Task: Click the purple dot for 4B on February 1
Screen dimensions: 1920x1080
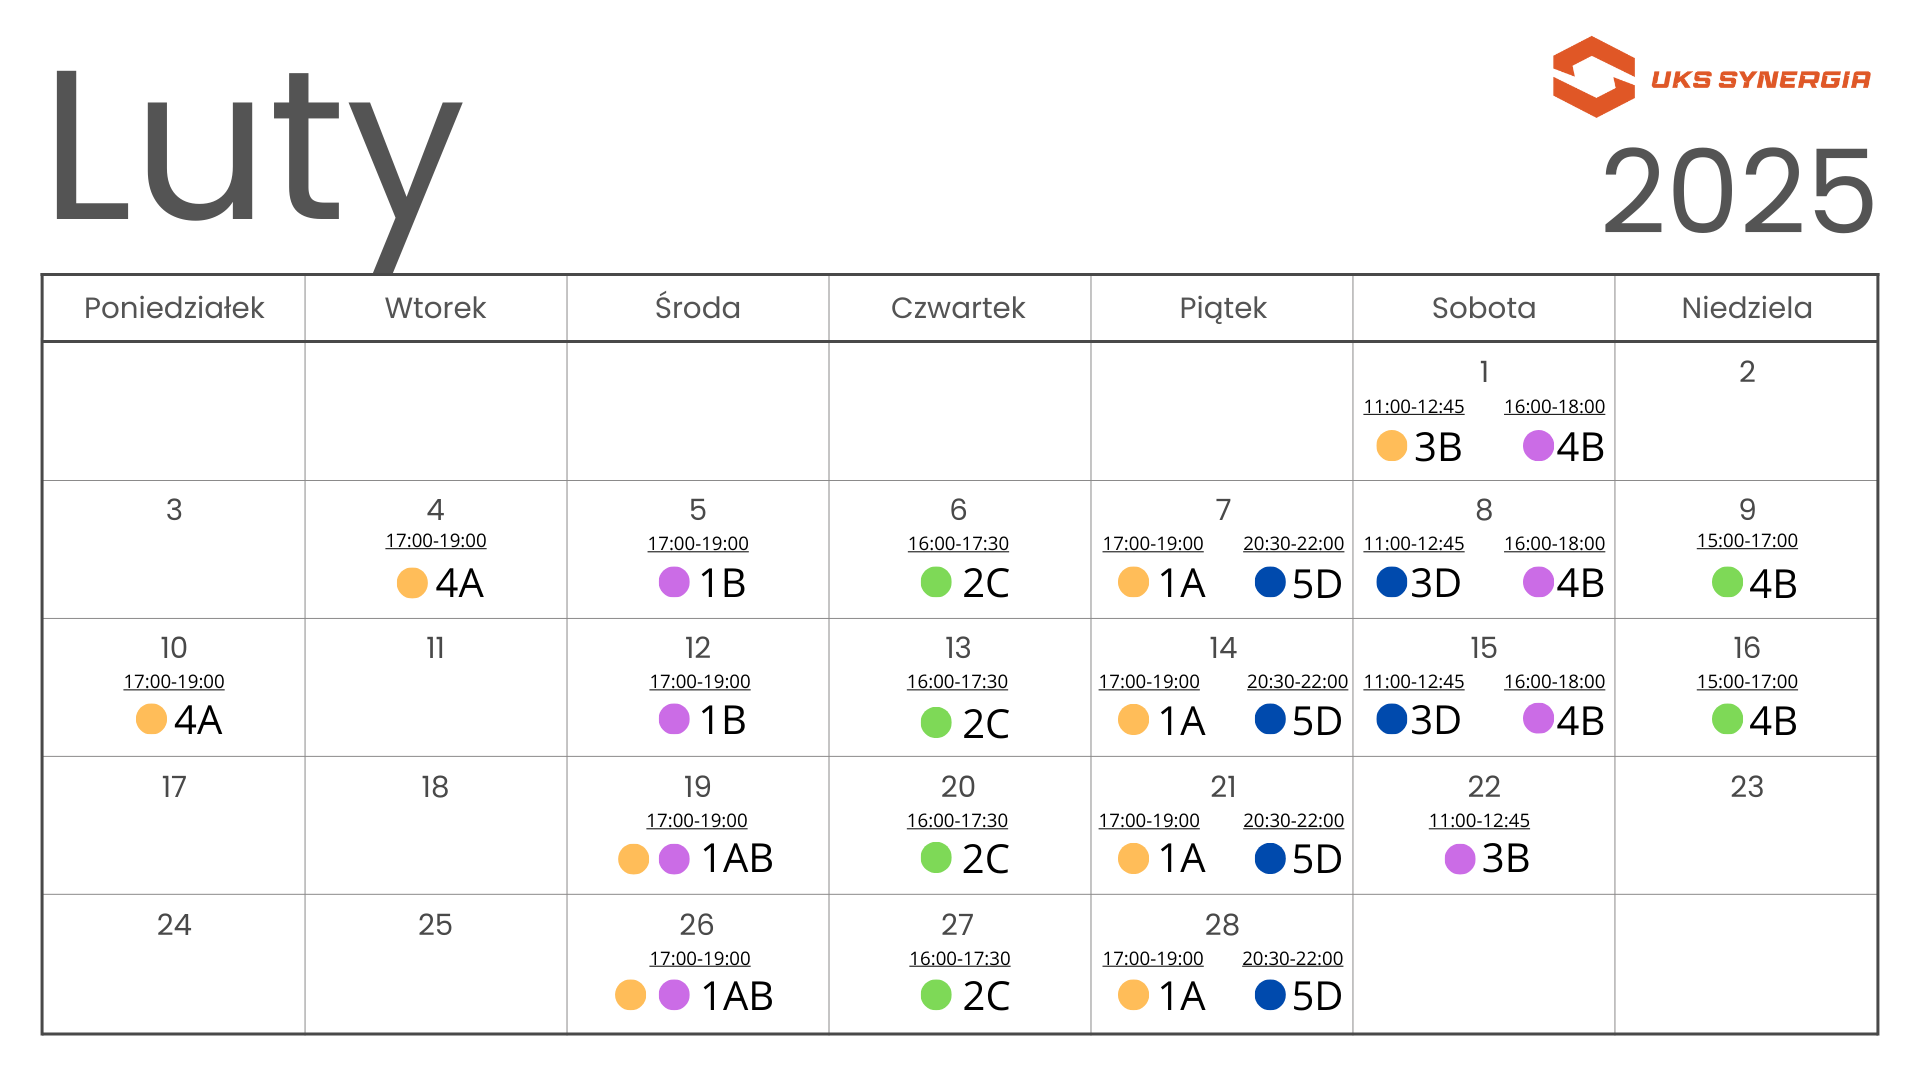Action: tap(1538, 445)
